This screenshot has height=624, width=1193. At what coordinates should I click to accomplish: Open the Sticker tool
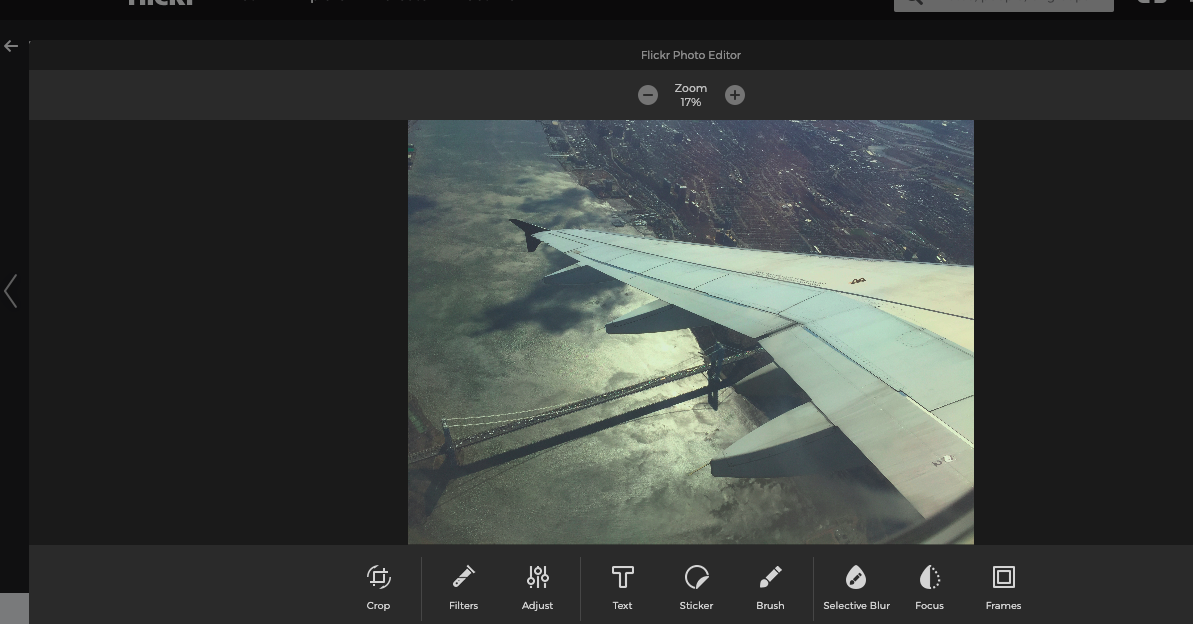[696, 587]
